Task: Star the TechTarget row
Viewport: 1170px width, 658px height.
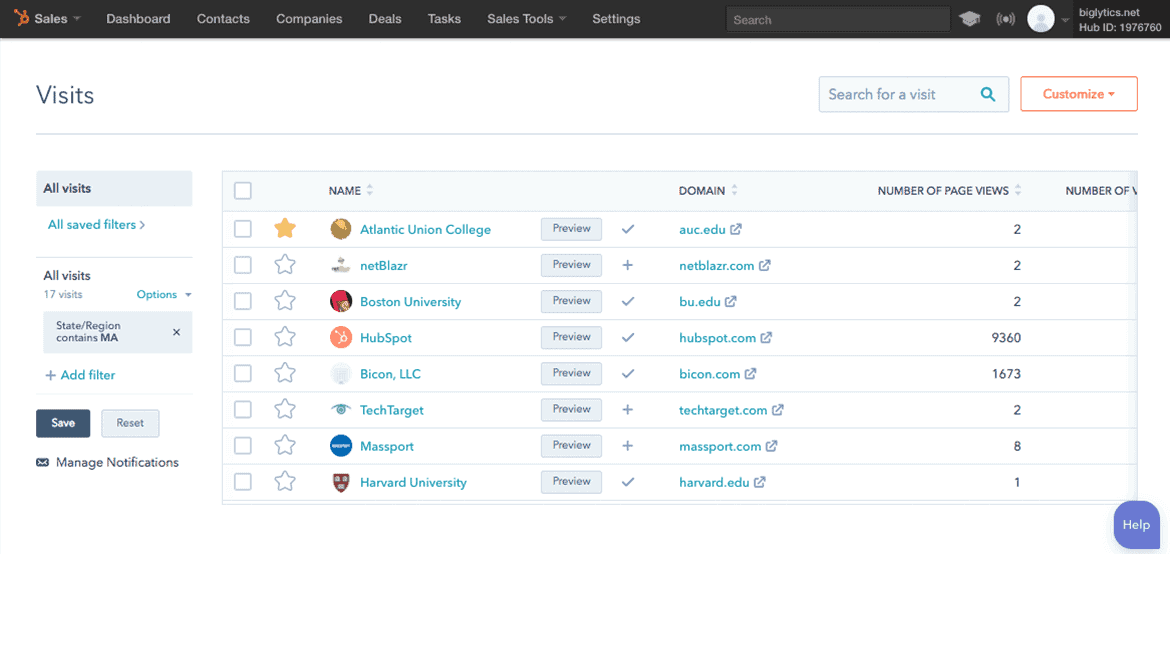Action: [x=285, y=410]
